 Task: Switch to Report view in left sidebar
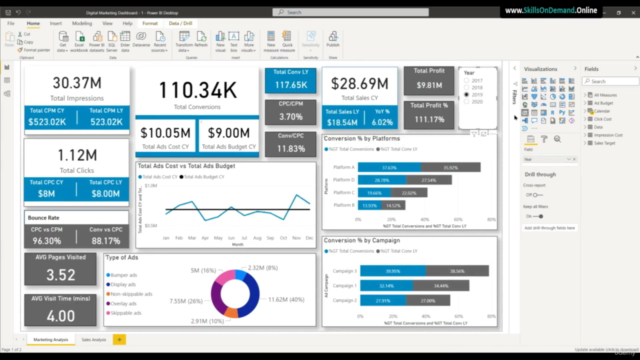[x=7, y=67]
